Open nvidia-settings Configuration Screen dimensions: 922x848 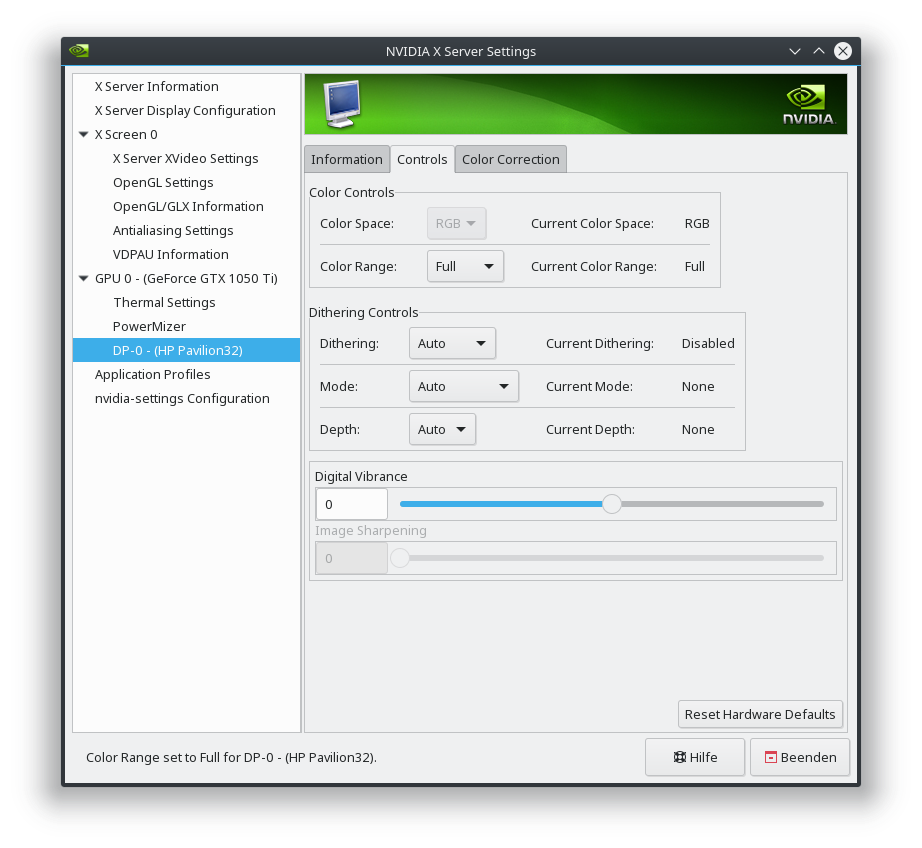pyautogui.click(x=186, y=399)
